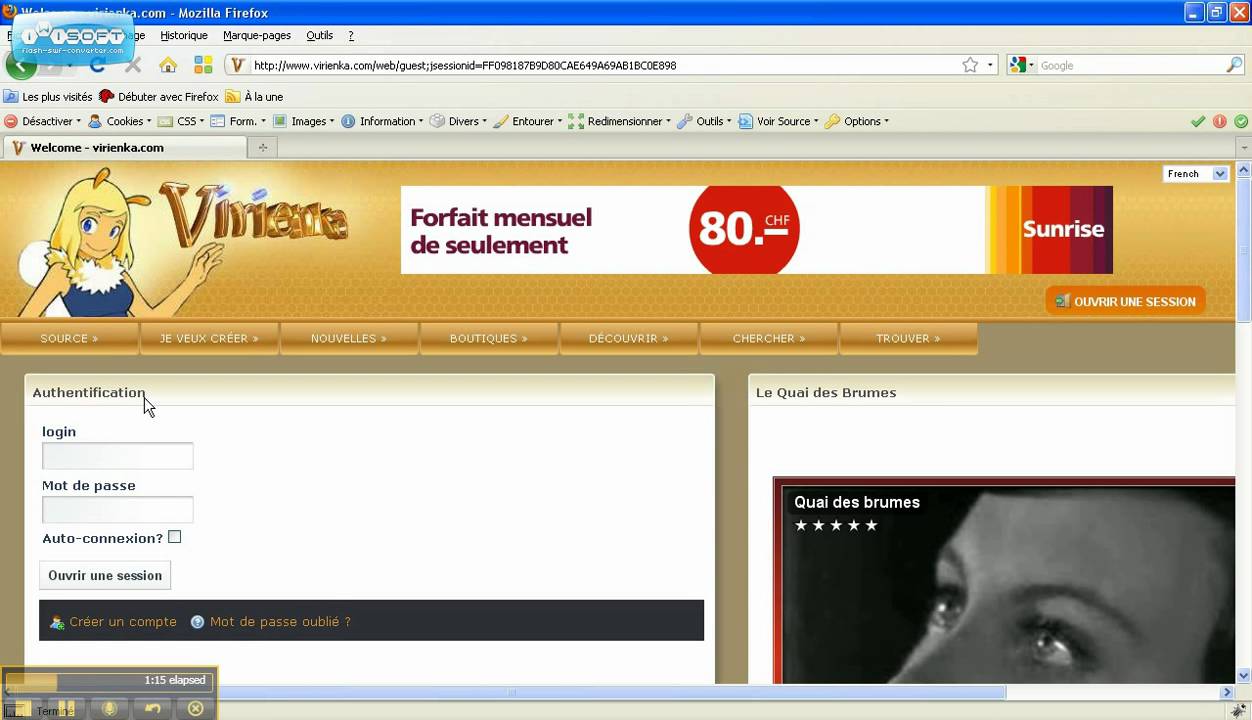
Task: Click the orange OUVRIR UNE SESSION header button
Action: pos(1125,301)
